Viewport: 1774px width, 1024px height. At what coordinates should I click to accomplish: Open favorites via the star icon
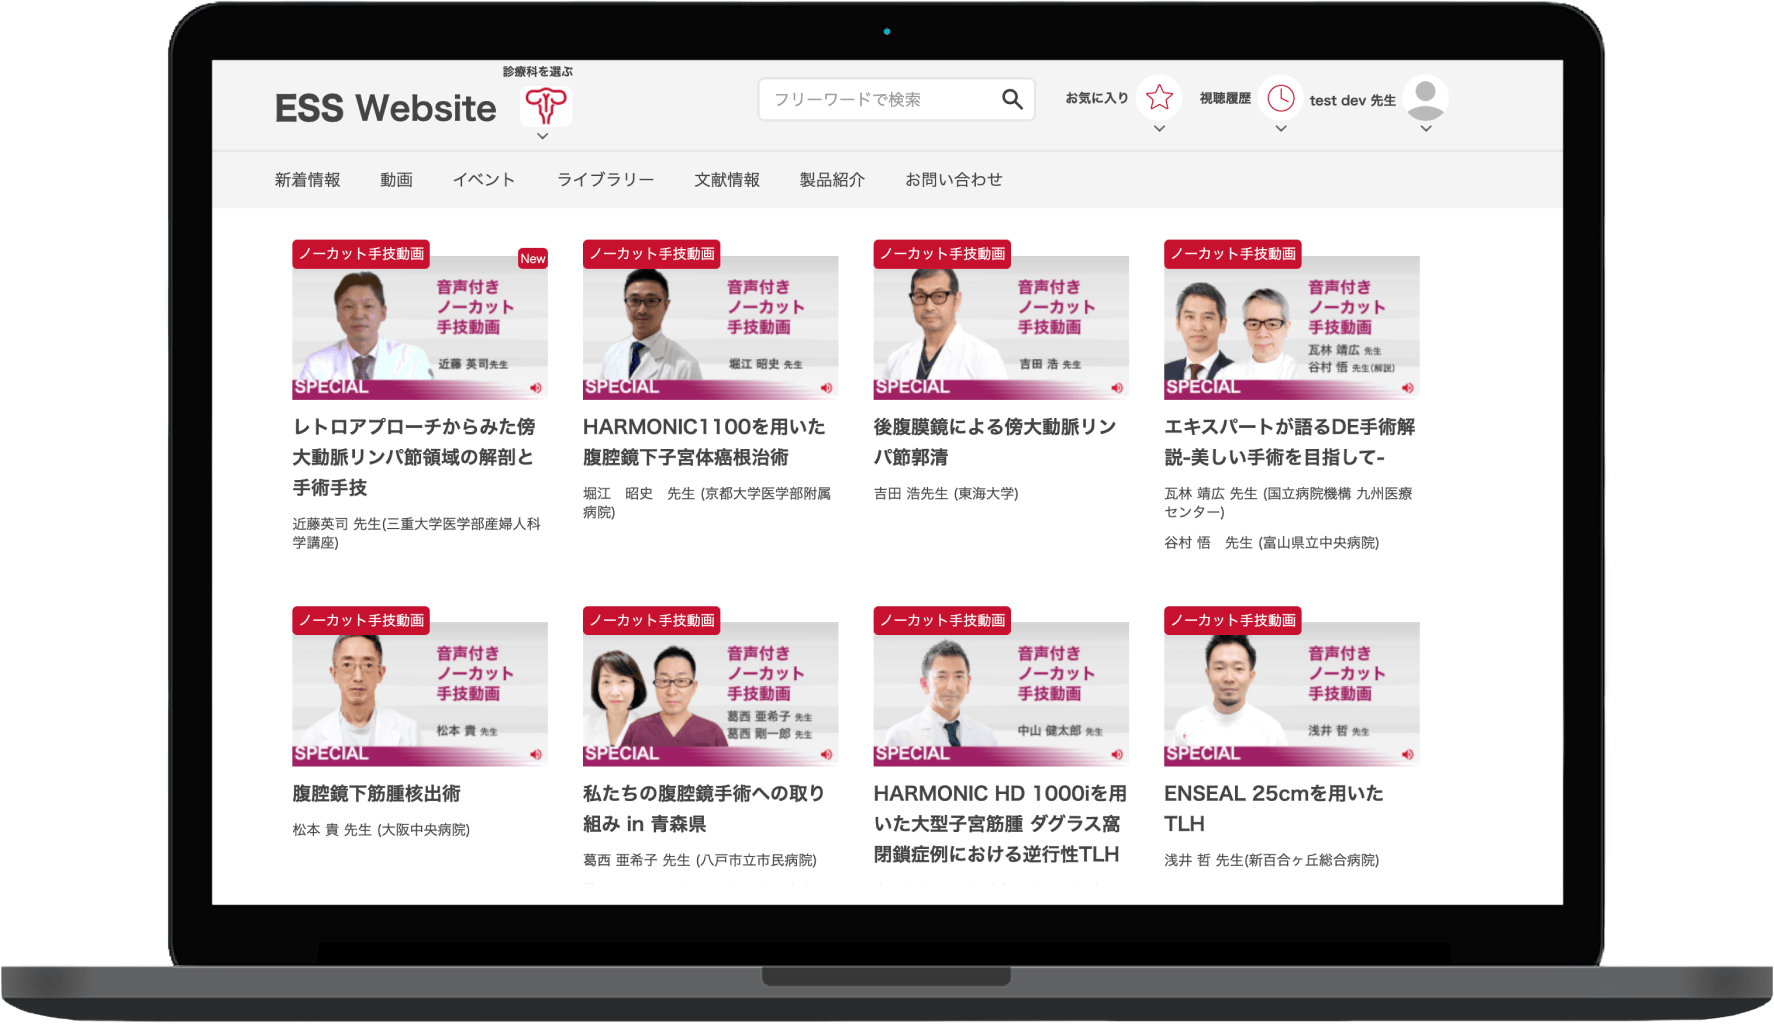tap(1159, 98)
